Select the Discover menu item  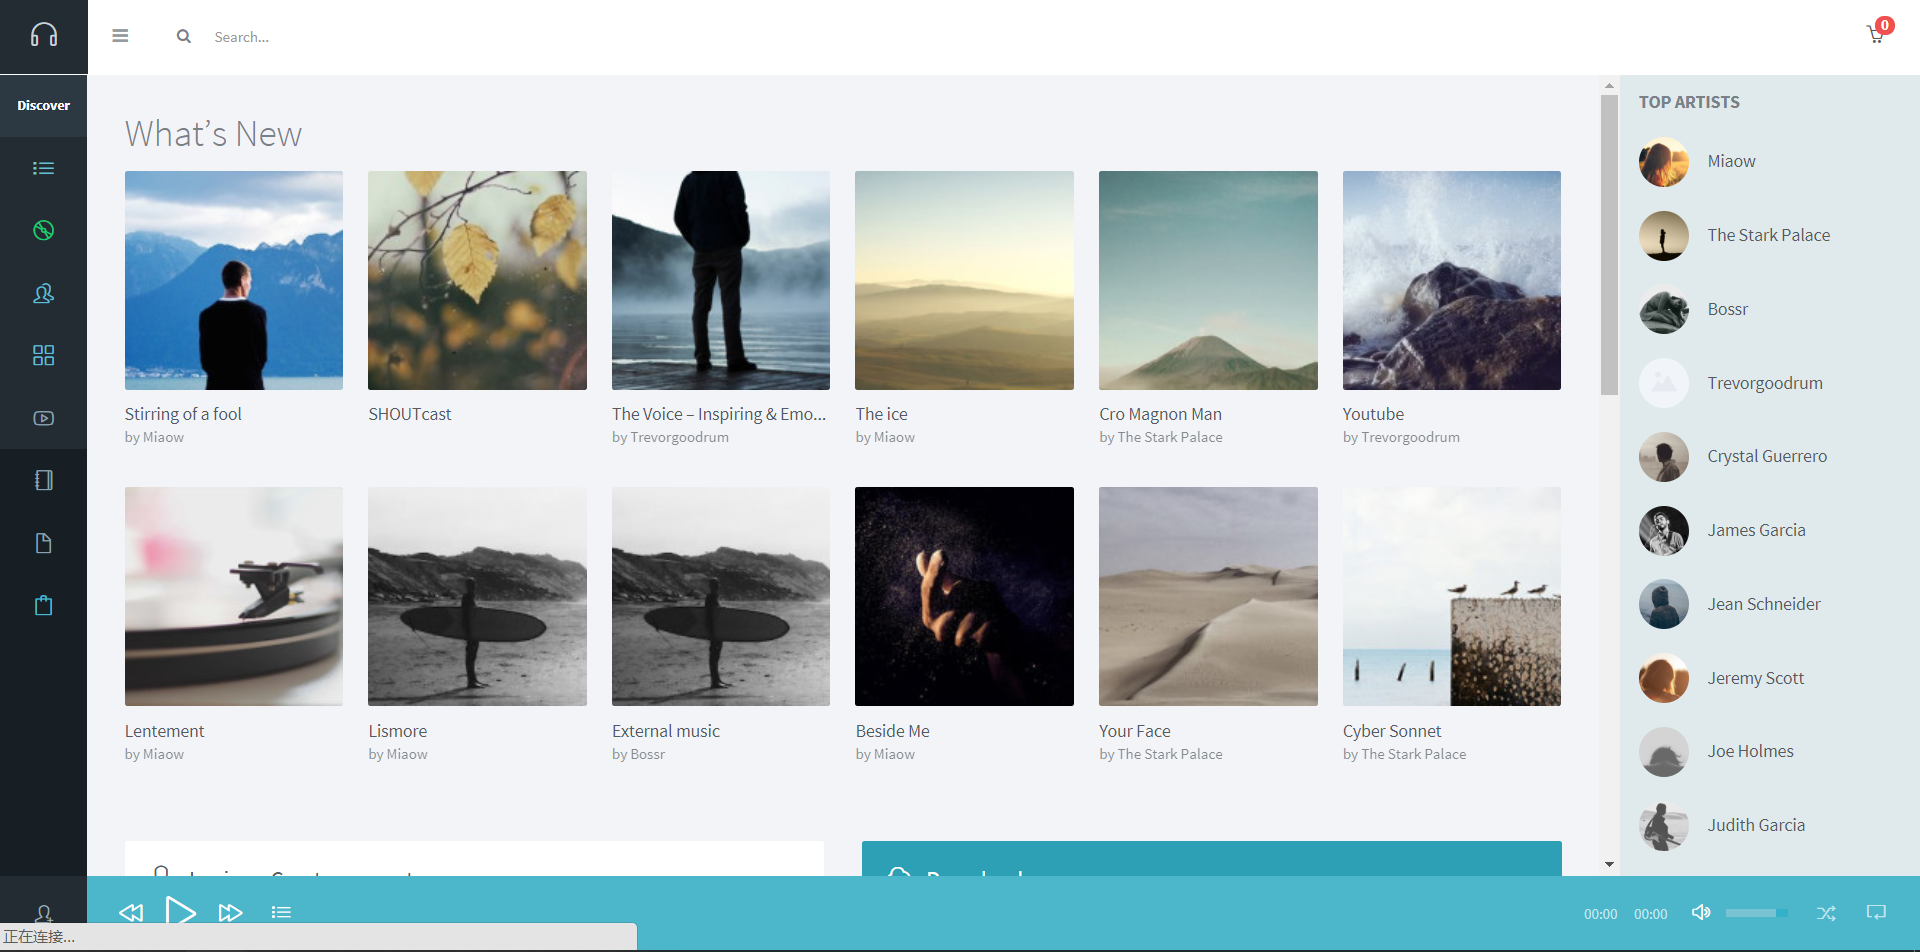(43, 105)
